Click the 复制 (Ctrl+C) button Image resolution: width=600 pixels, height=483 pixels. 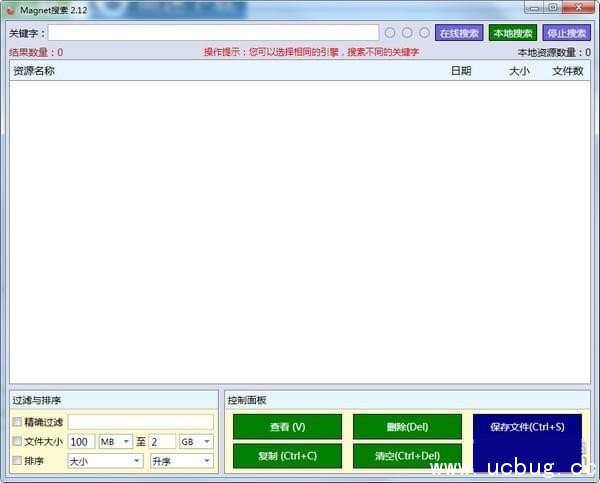[288, 456]
